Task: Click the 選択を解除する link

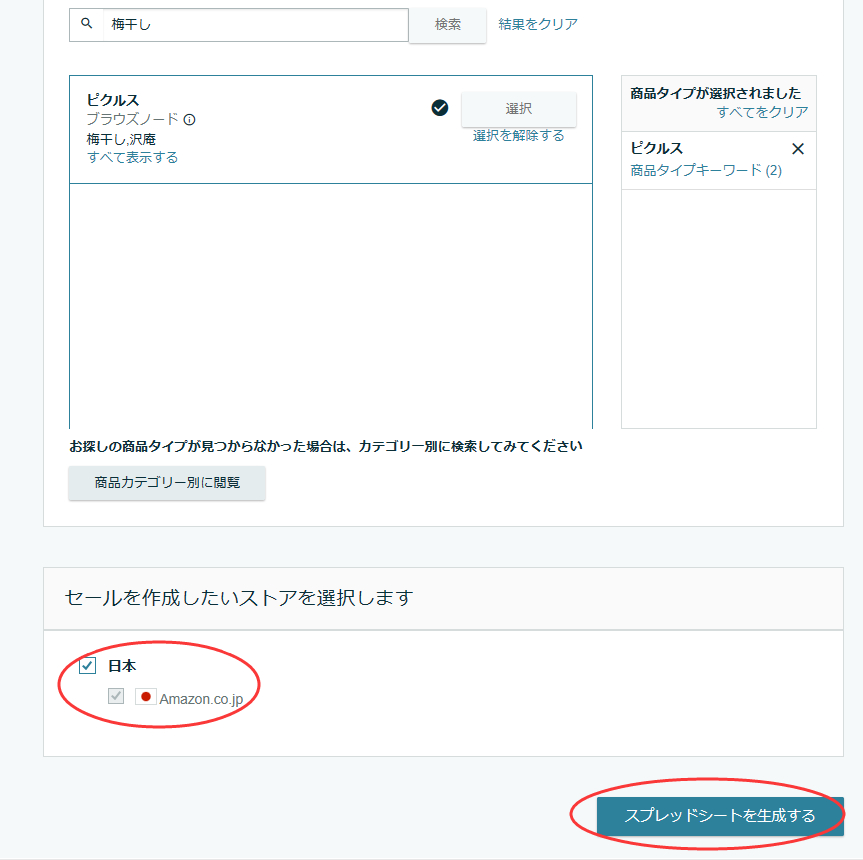Action: 518,135
